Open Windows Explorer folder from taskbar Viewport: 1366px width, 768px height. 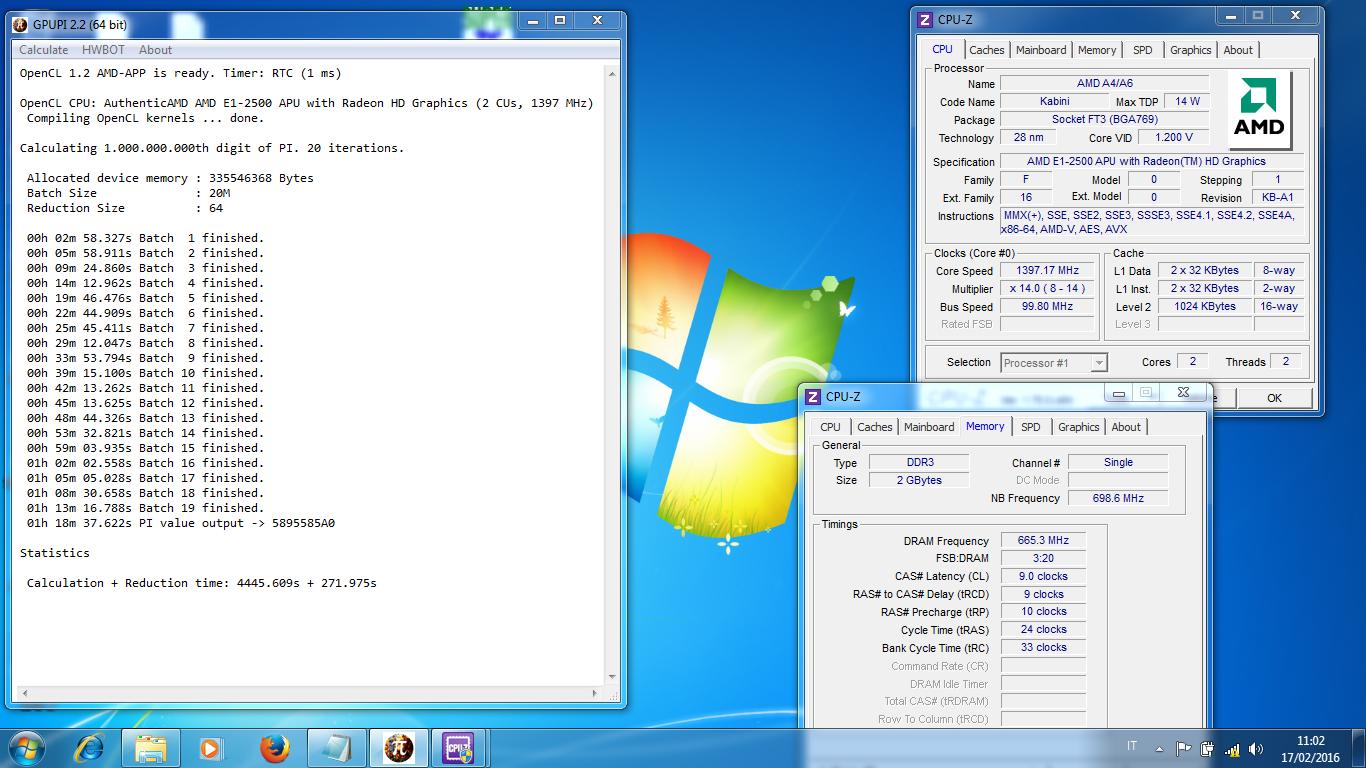click(151, 747)
